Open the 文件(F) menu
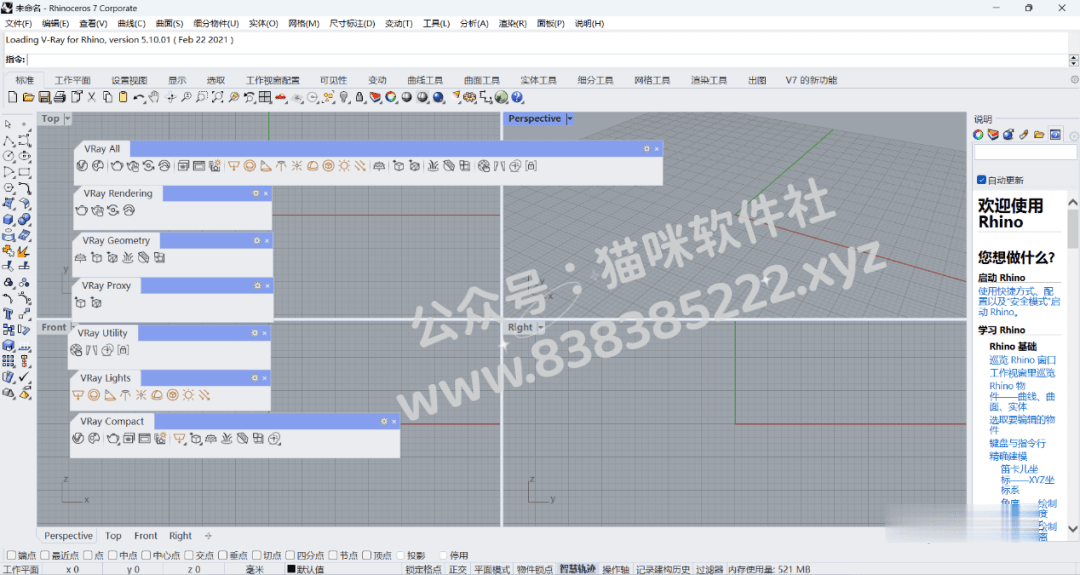 pyautogui.click(x=19, y=23)
